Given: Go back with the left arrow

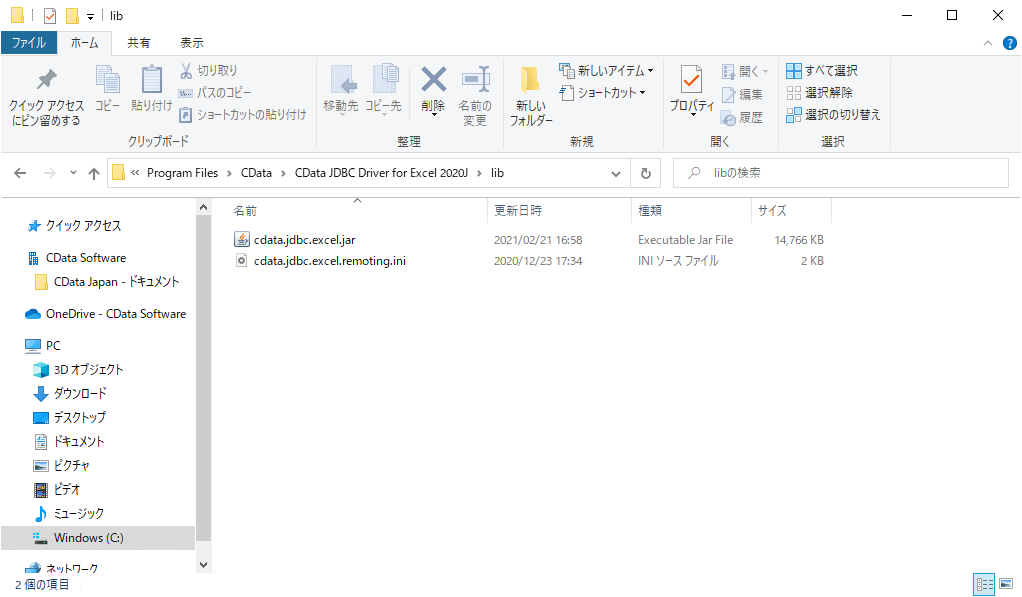Looking at the screenshot, I should tap(20, 173).
